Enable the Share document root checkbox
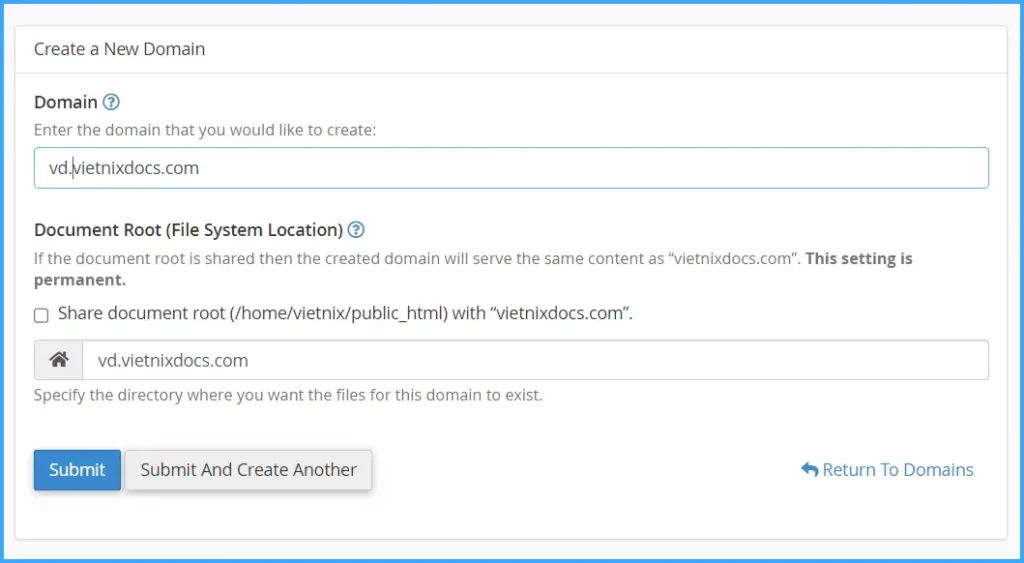Screen dimensions: 1024x563 [x=41, y=315]
